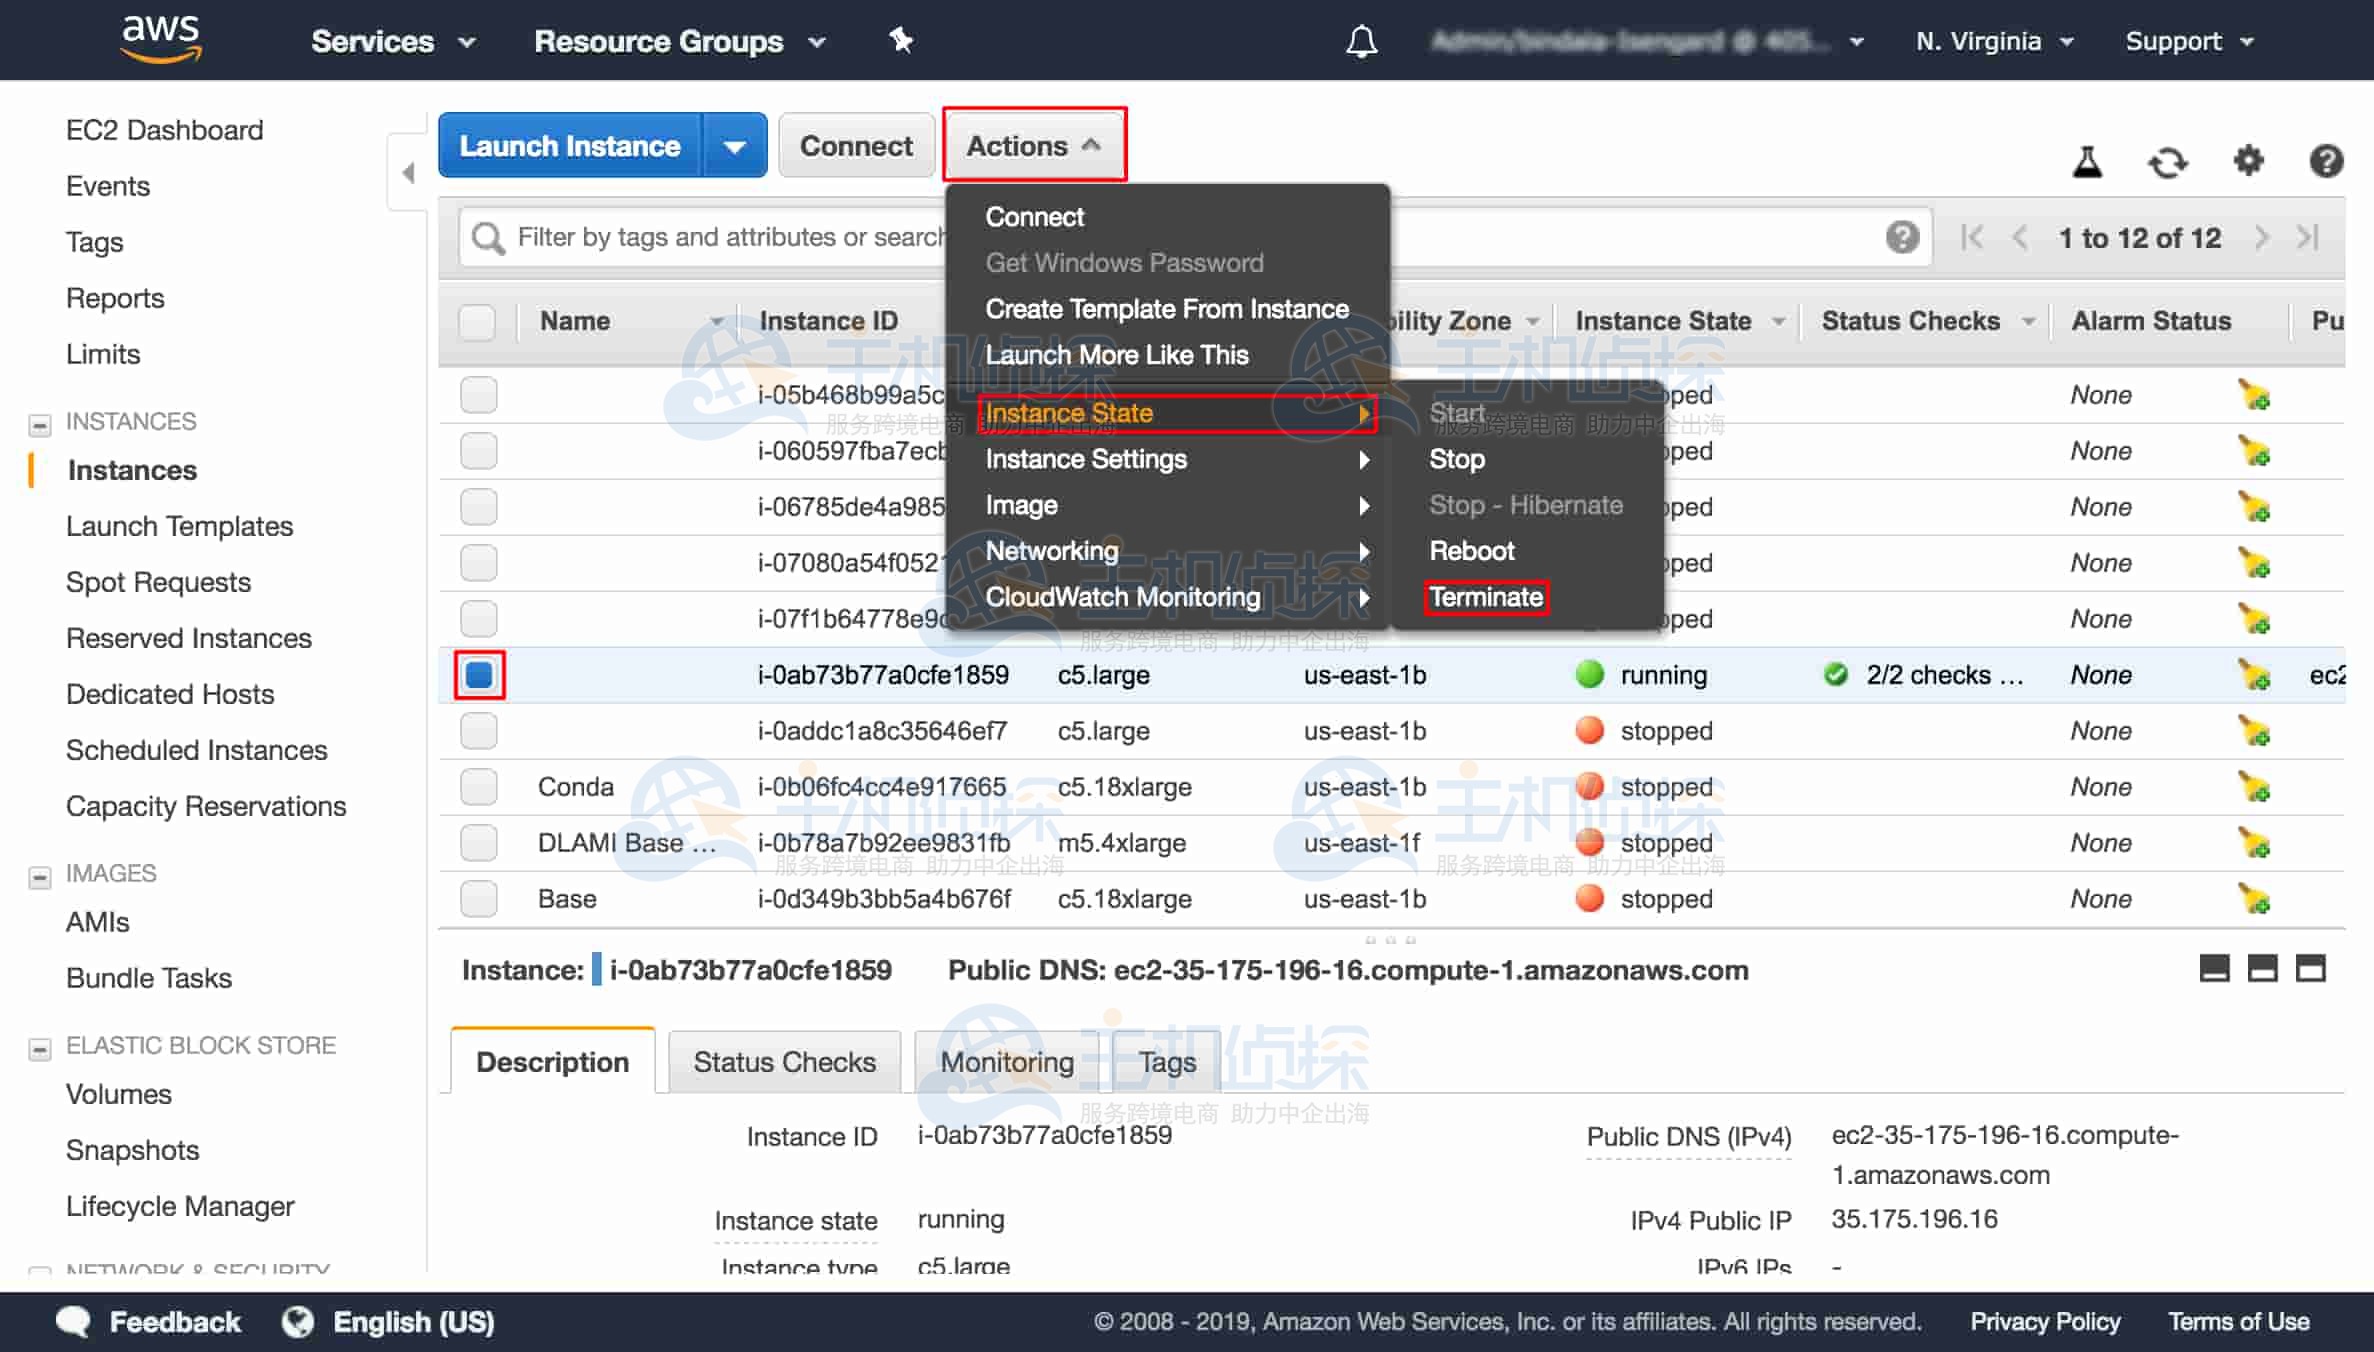Open the Launch Instance dropdown arrow
The image size is (2374, 1352).
[735, 146]
